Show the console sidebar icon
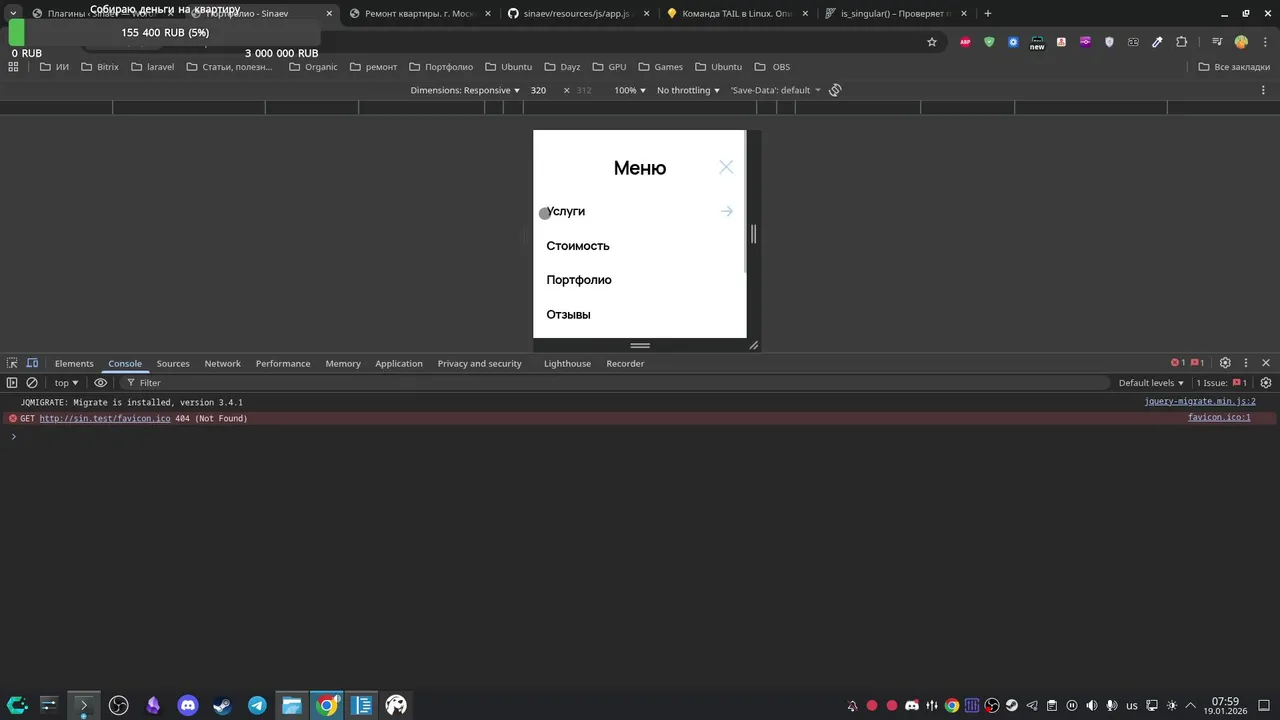Image resolution: width=1280 pixels, height=720 pixels. pos(12,383)
